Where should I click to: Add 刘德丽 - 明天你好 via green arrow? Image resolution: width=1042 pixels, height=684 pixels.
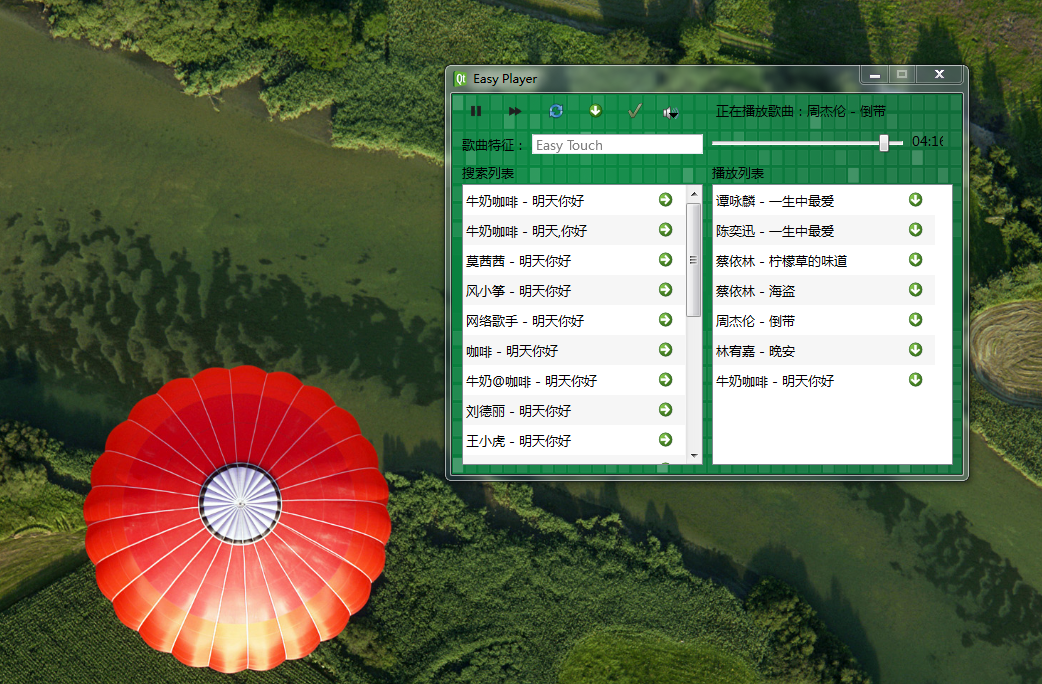tap(666, 410)
